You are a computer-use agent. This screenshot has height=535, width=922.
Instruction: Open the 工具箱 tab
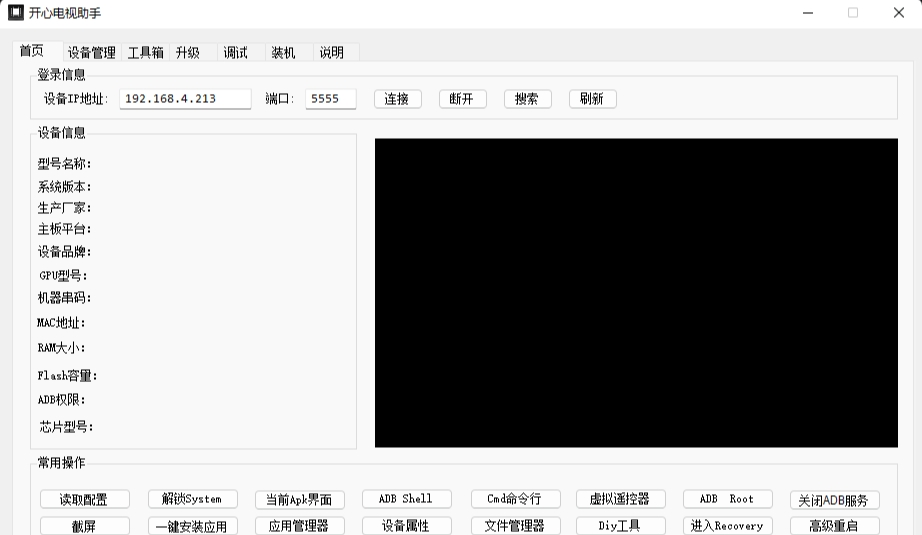tap(145, 53)
